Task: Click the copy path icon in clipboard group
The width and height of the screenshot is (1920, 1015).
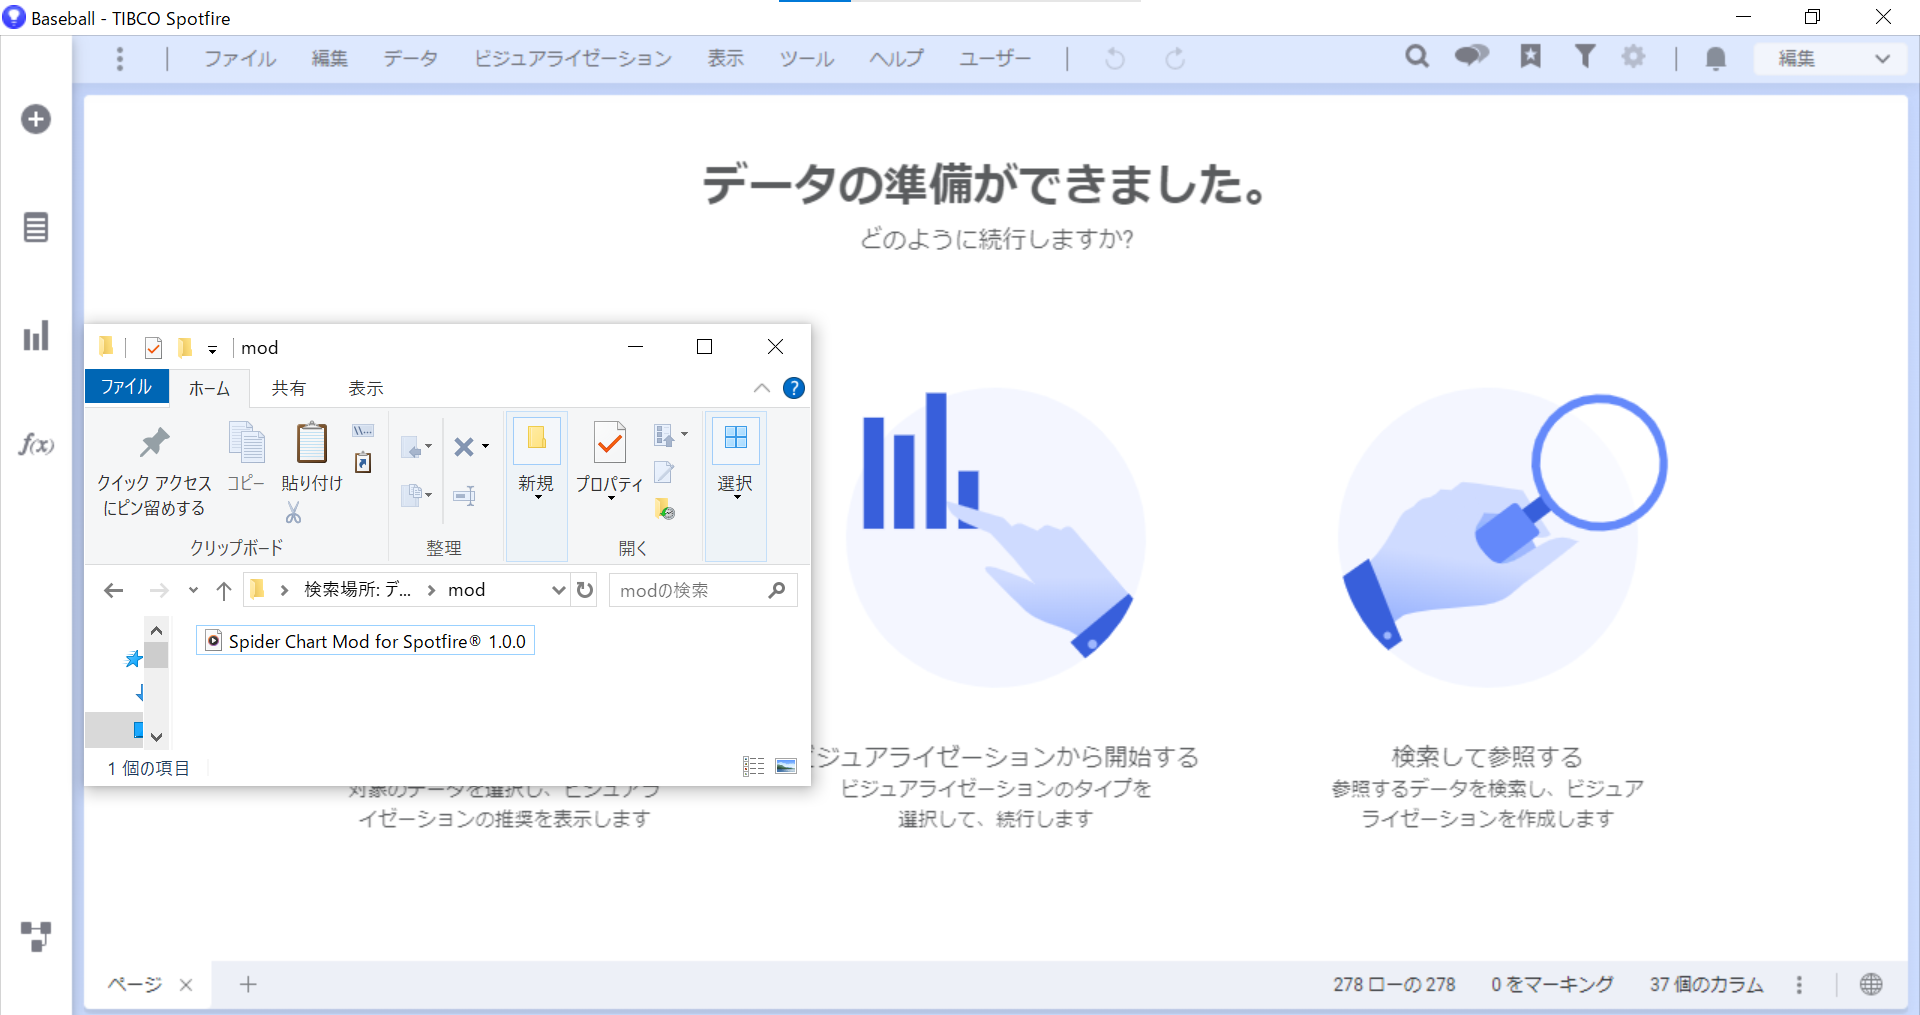Action: [363, 431]
